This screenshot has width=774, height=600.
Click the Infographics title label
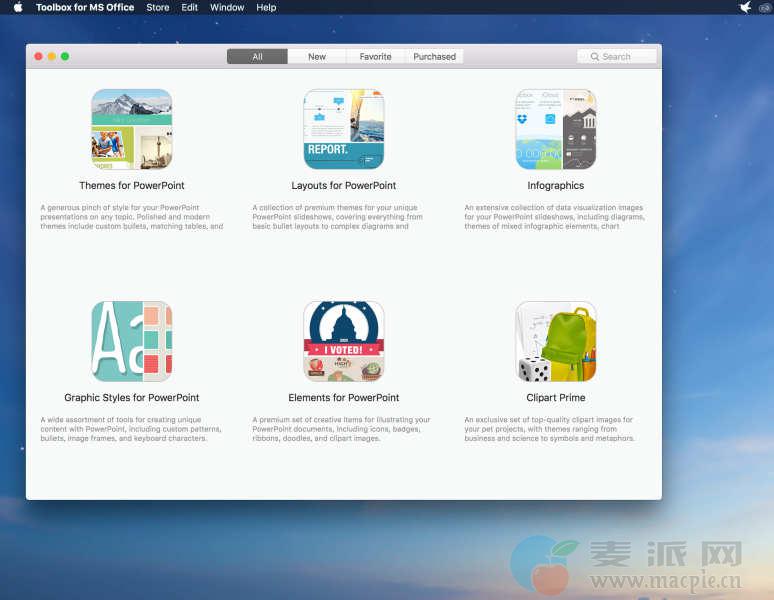pos(556,186)
